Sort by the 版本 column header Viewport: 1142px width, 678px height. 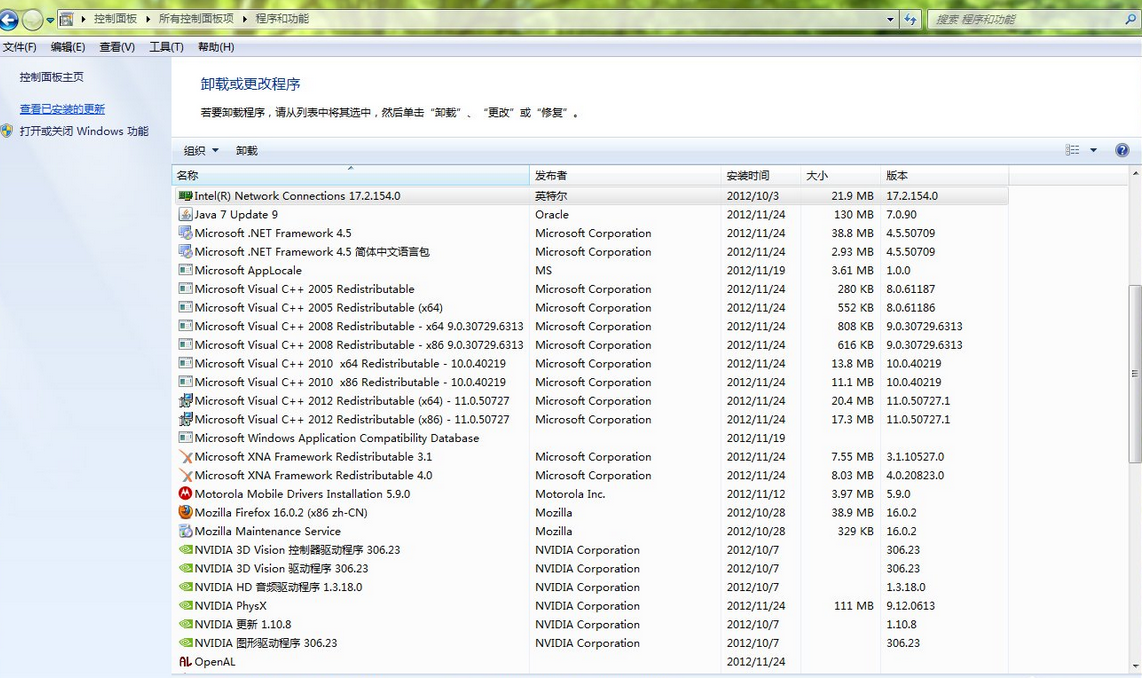point(945,176)
